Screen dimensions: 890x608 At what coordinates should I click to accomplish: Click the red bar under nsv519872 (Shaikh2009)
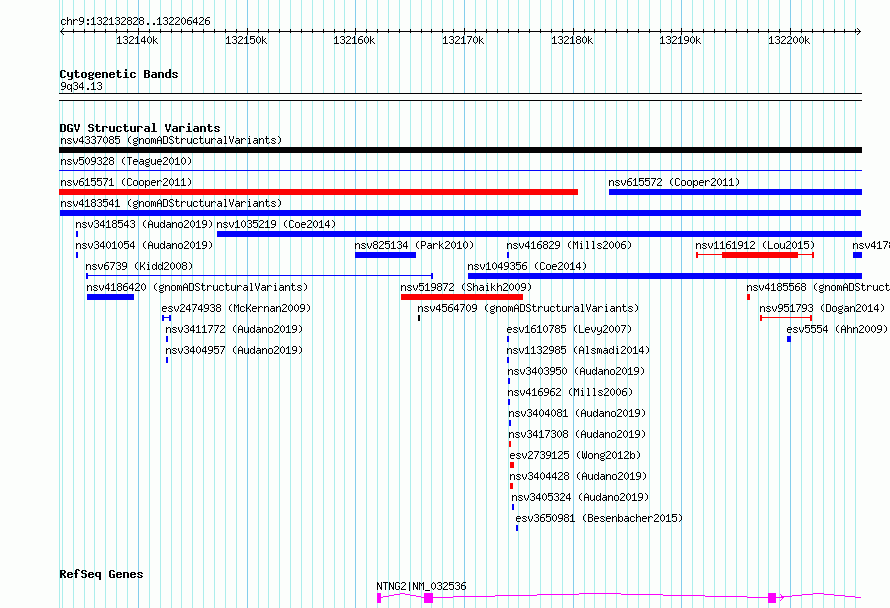click(461, 297)
